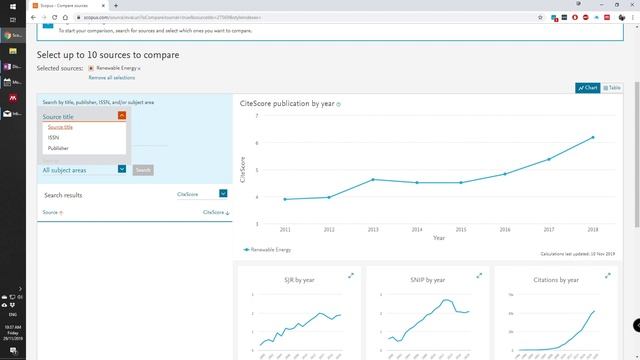Screen dimensions: 640x360
Task: Open the Windows Action Center notifications
Action: (x=13, y=351)
